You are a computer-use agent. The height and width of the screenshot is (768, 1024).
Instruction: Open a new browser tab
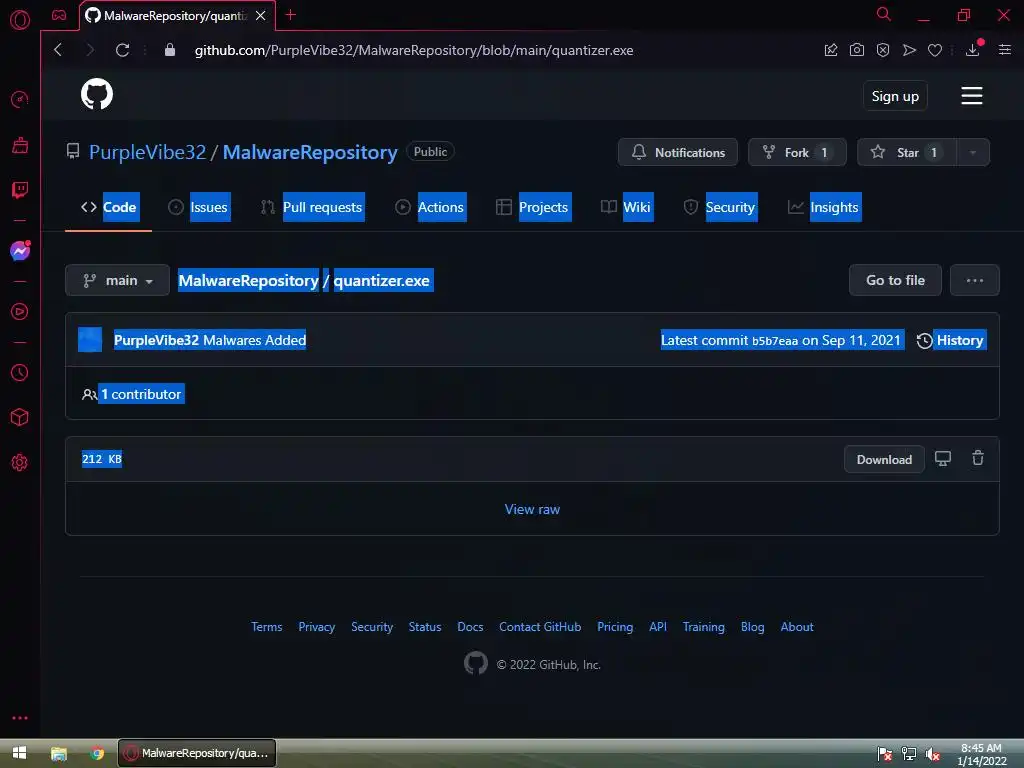pyautogui.click(x=291, y=14)
